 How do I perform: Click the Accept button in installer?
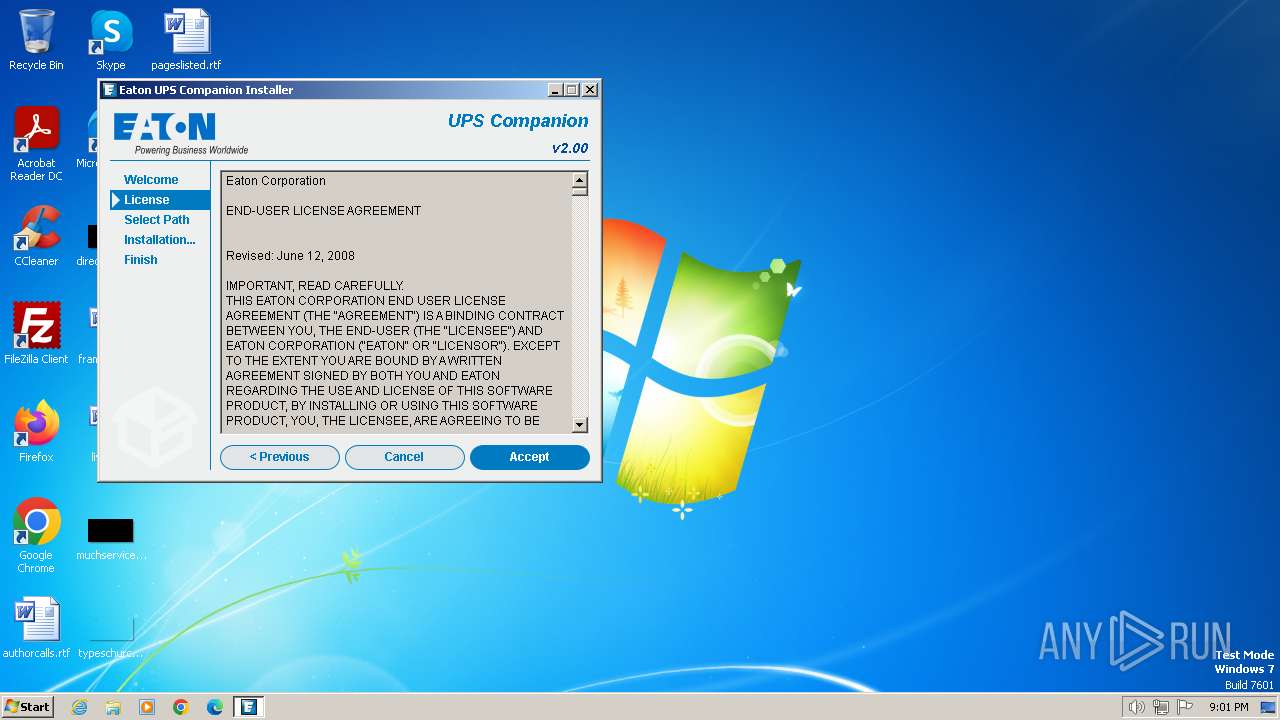529,457
